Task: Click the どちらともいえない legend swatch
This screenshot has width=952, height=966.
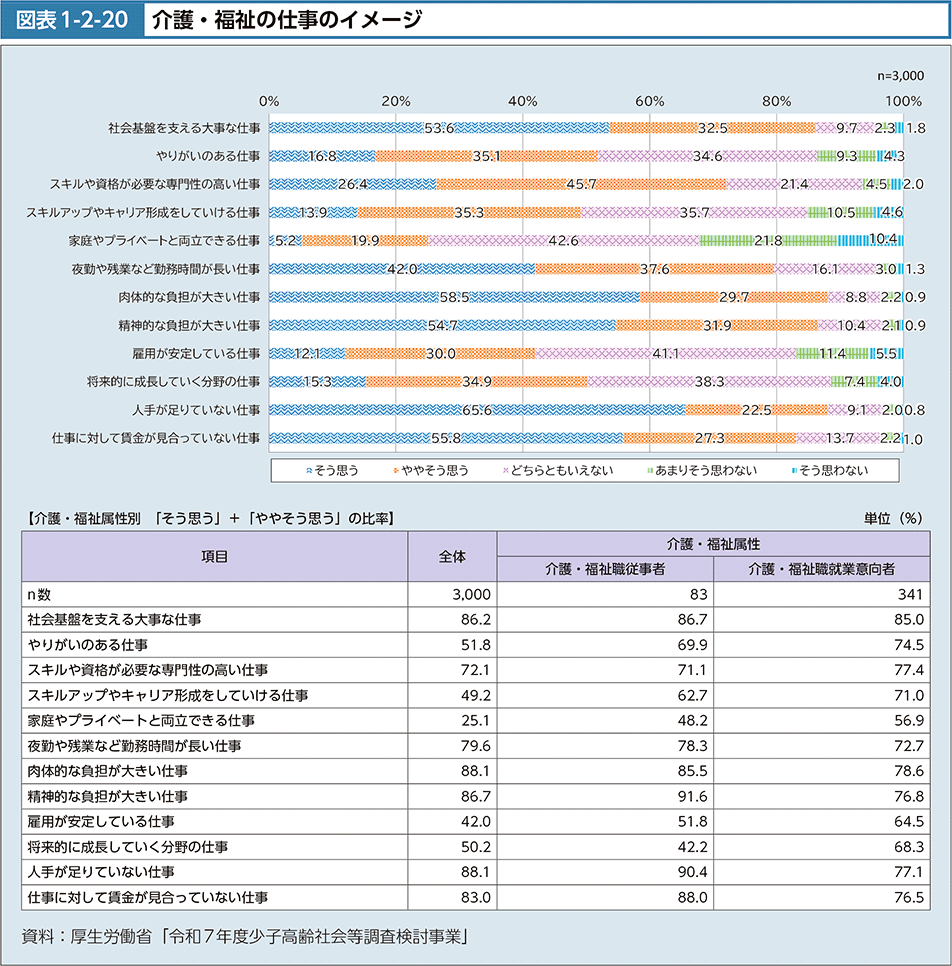Action: click(505, 471)
